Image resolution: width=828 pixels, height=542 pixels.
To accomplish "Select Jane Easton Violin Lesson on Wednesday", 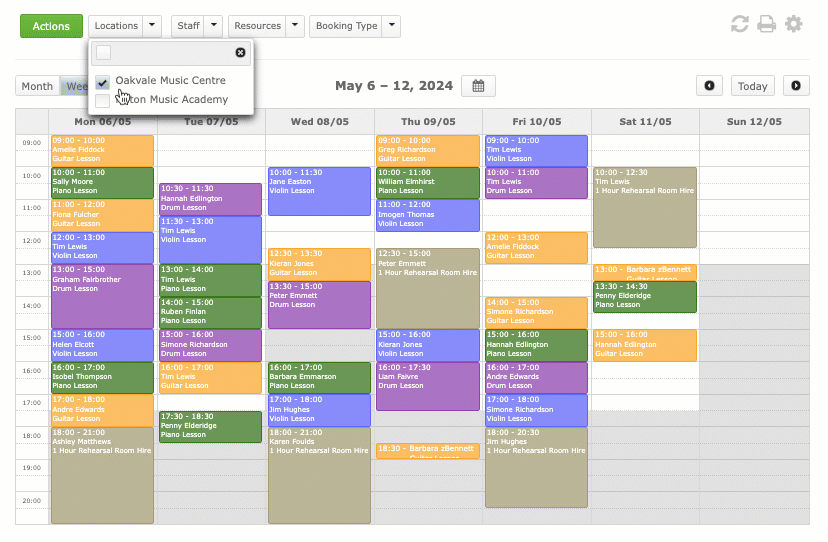I will (318, 191).
